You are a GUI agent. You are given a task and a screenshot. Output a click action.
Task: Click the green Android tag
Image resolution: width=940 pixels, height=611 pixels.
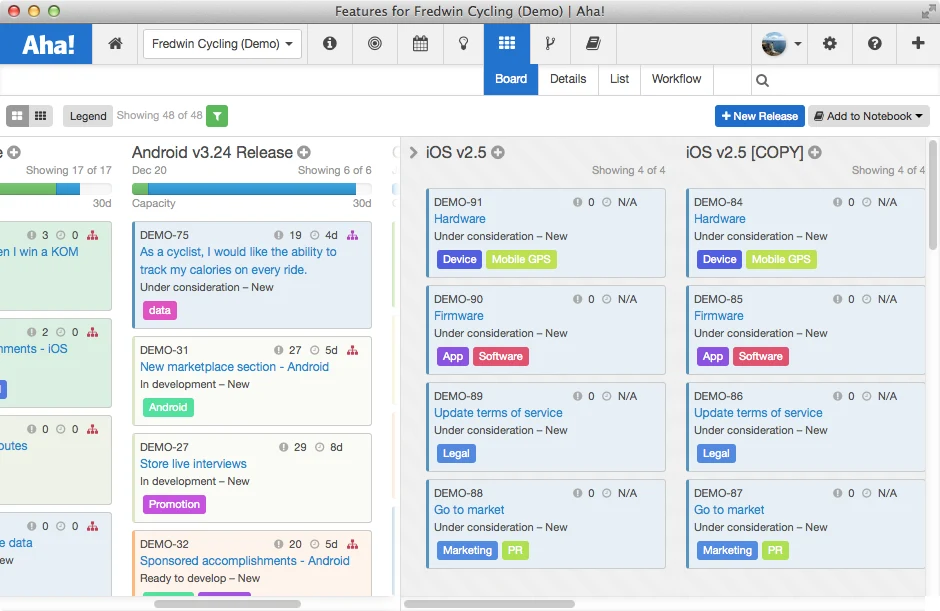click(x=168, y=407)
